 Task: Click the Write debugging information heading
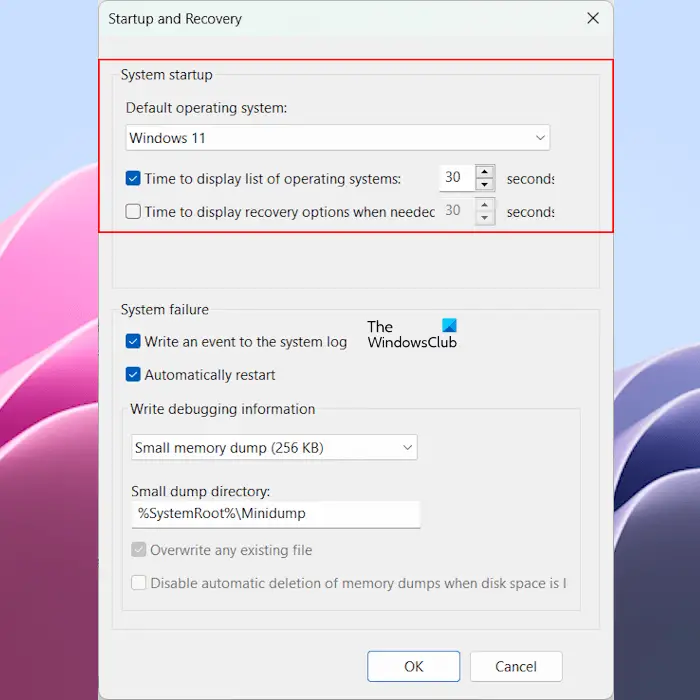(x=223, y=409)
